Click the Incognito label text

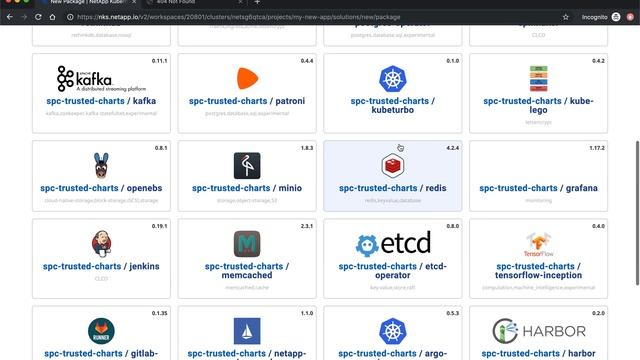595,17
